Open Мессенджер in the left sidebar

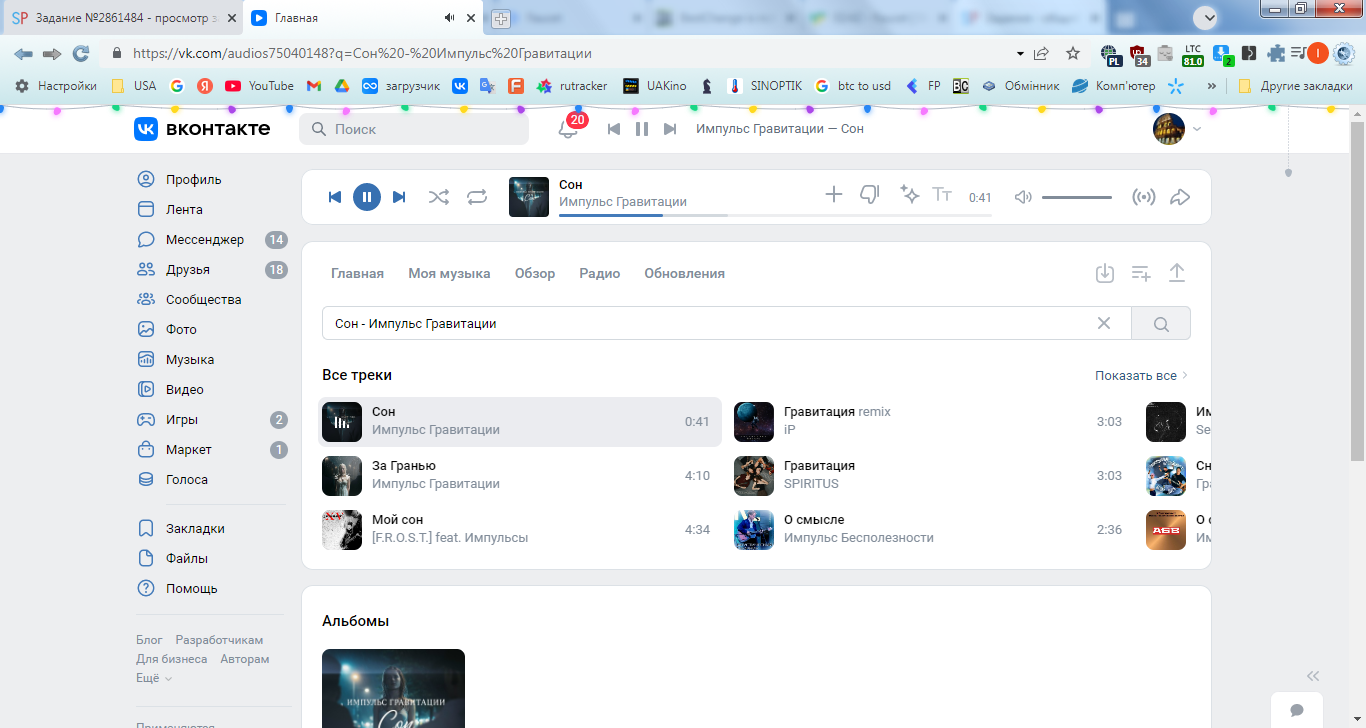(x=211, y=240)
